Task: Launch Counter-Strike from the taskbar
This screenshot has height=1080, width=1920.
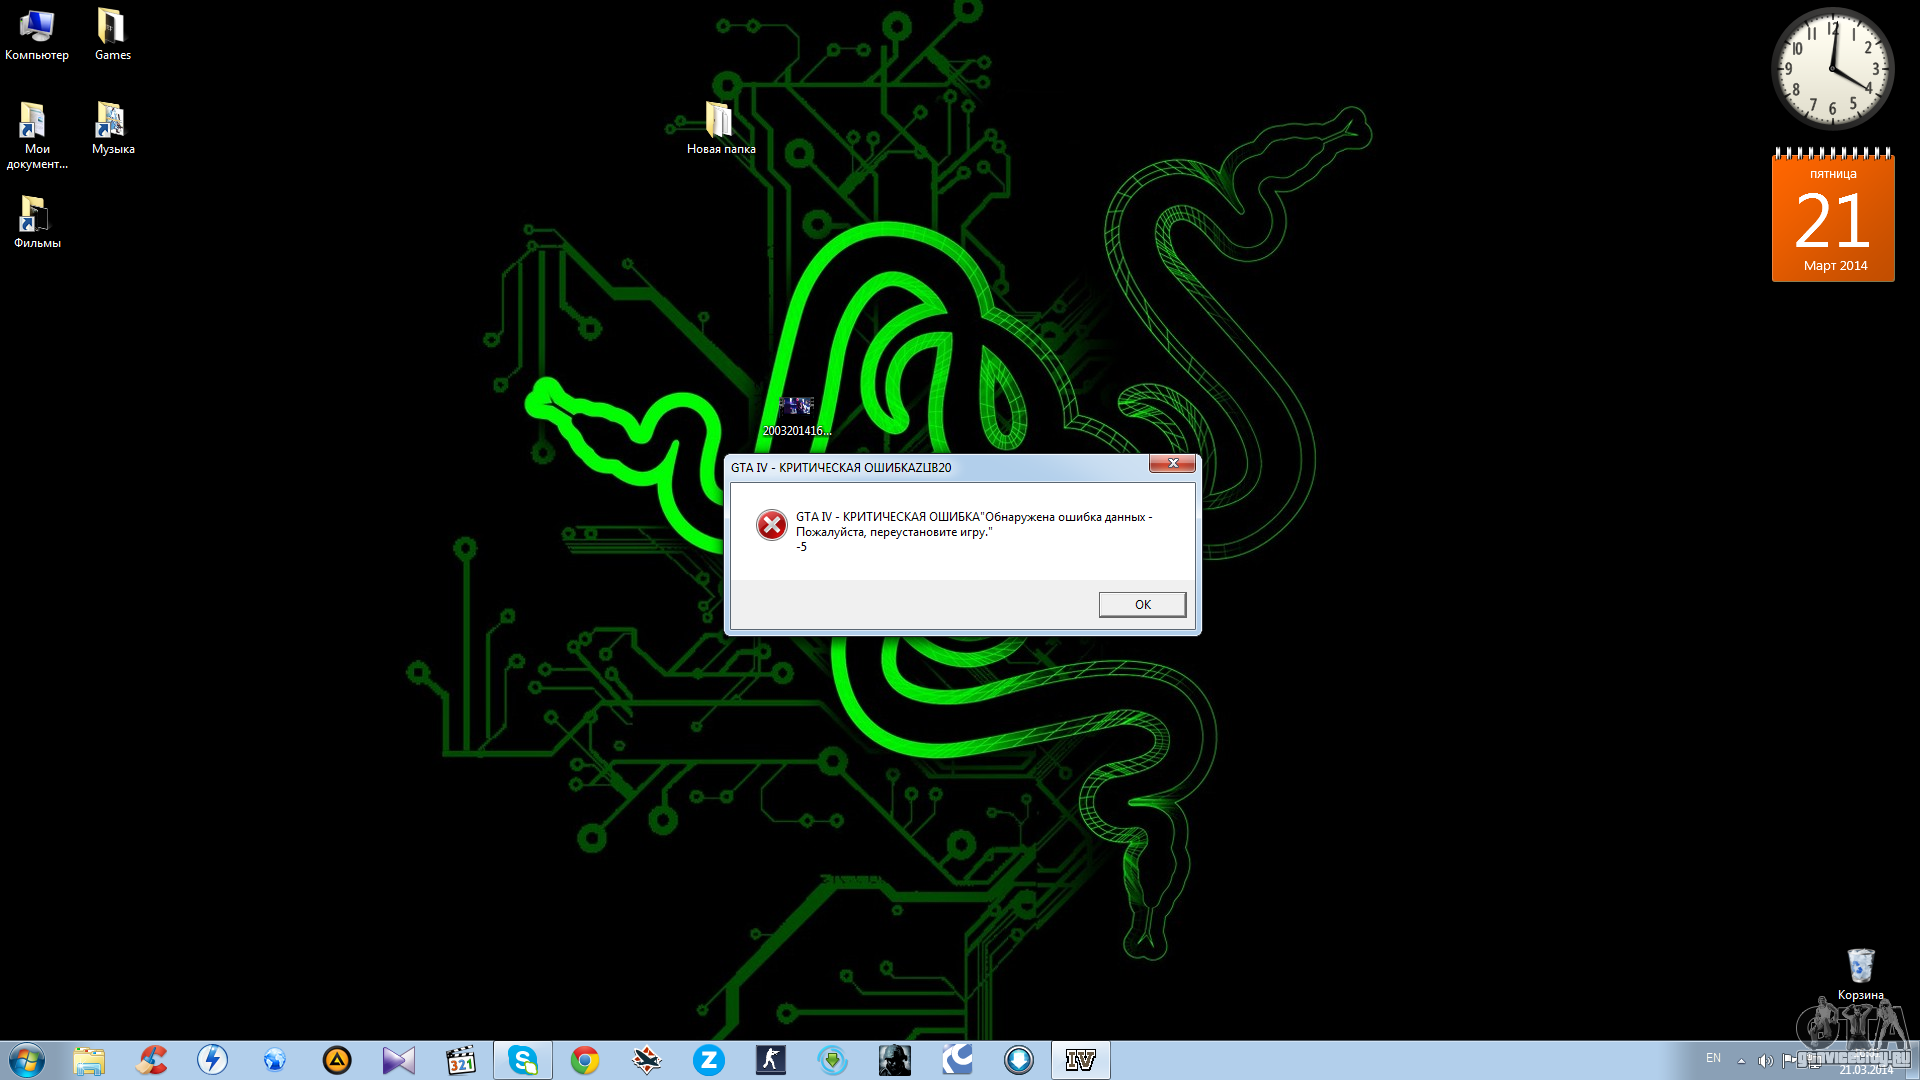Action: (771, 1060)
